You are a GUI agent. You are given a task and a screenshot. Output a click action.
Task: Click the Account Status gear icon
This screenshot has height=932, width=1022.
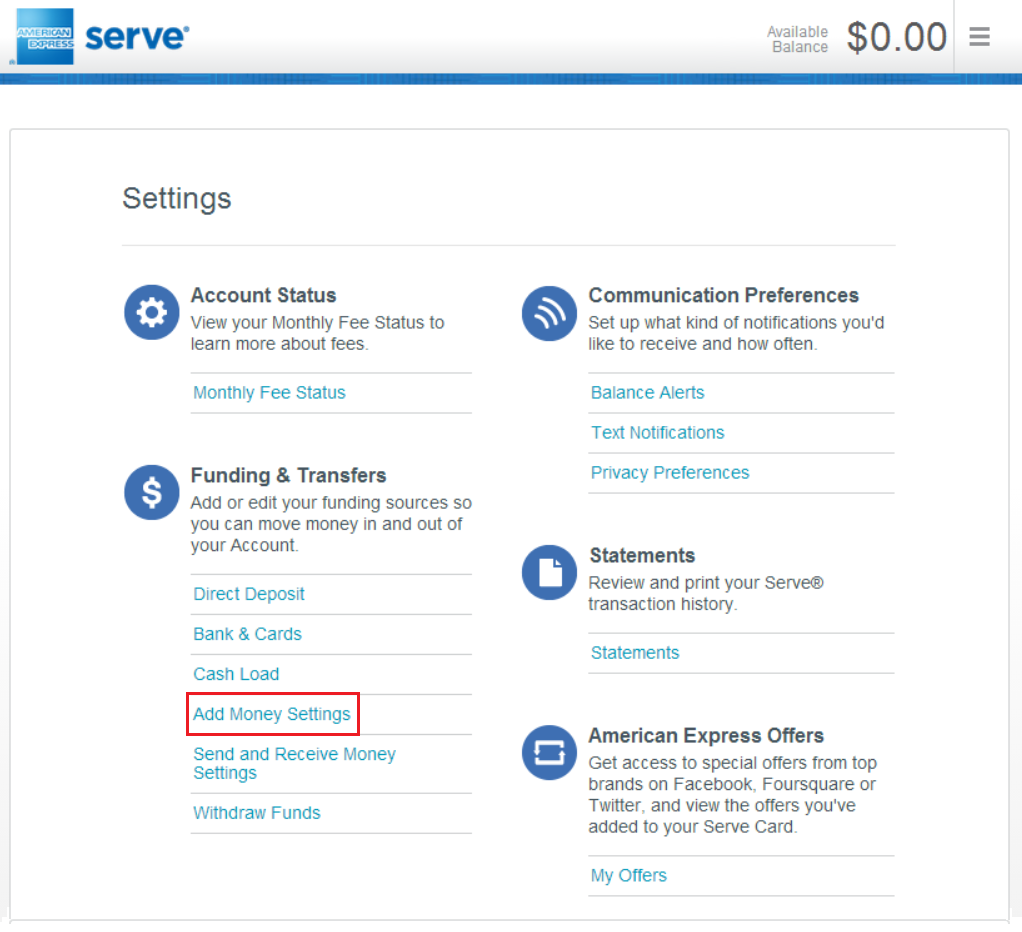[151, 312]
